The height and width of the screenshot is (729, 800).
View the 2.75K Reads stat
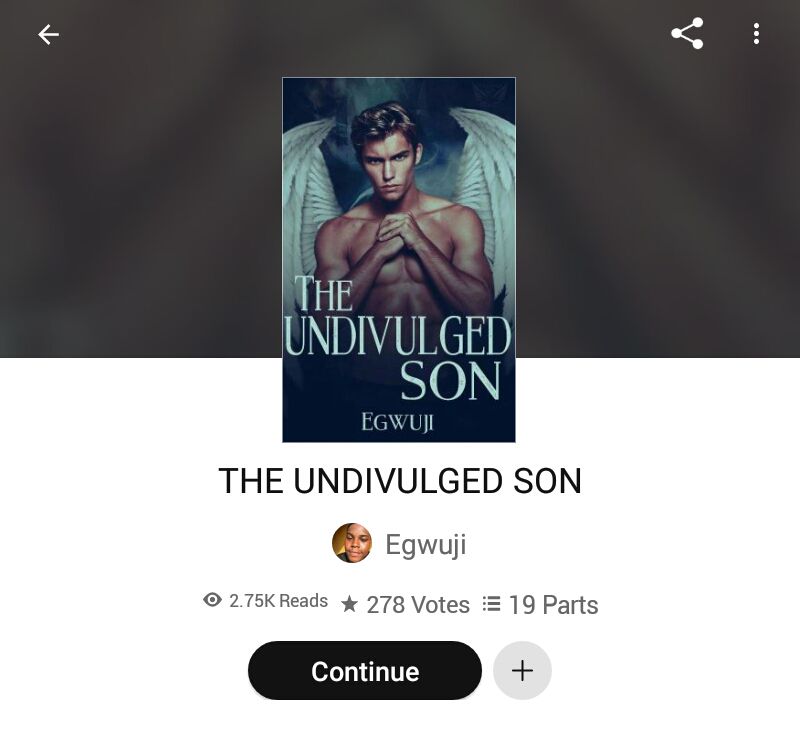click(278, 600)
